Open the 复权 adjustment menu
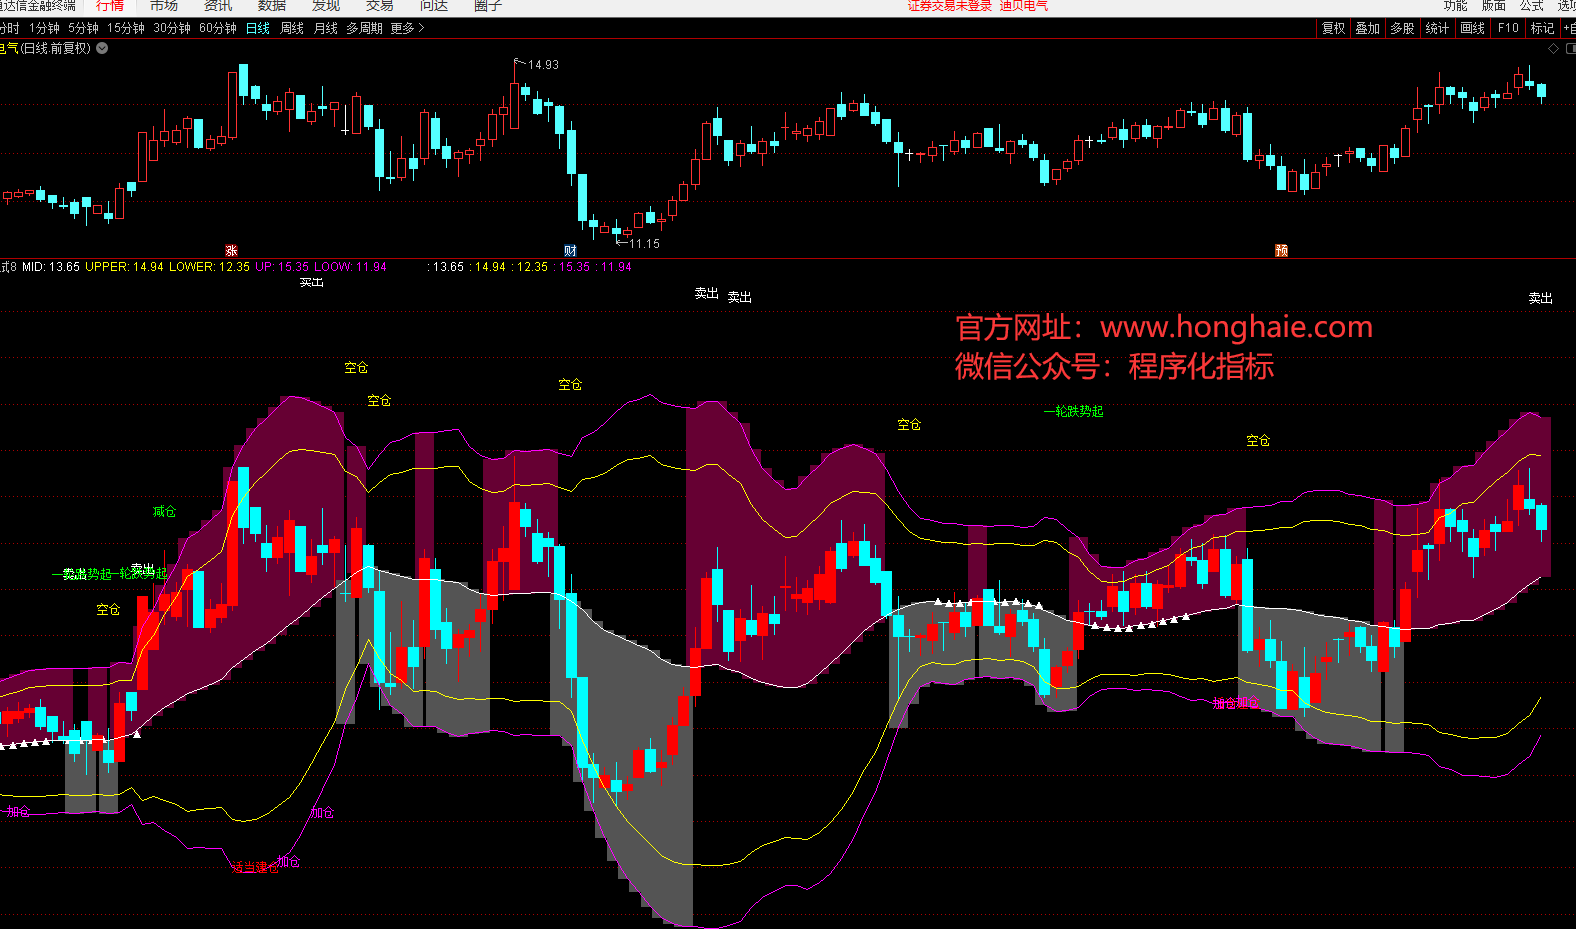Image resolution: width=1576 pixels, height=929 pixels. [x=1333, y=28]
